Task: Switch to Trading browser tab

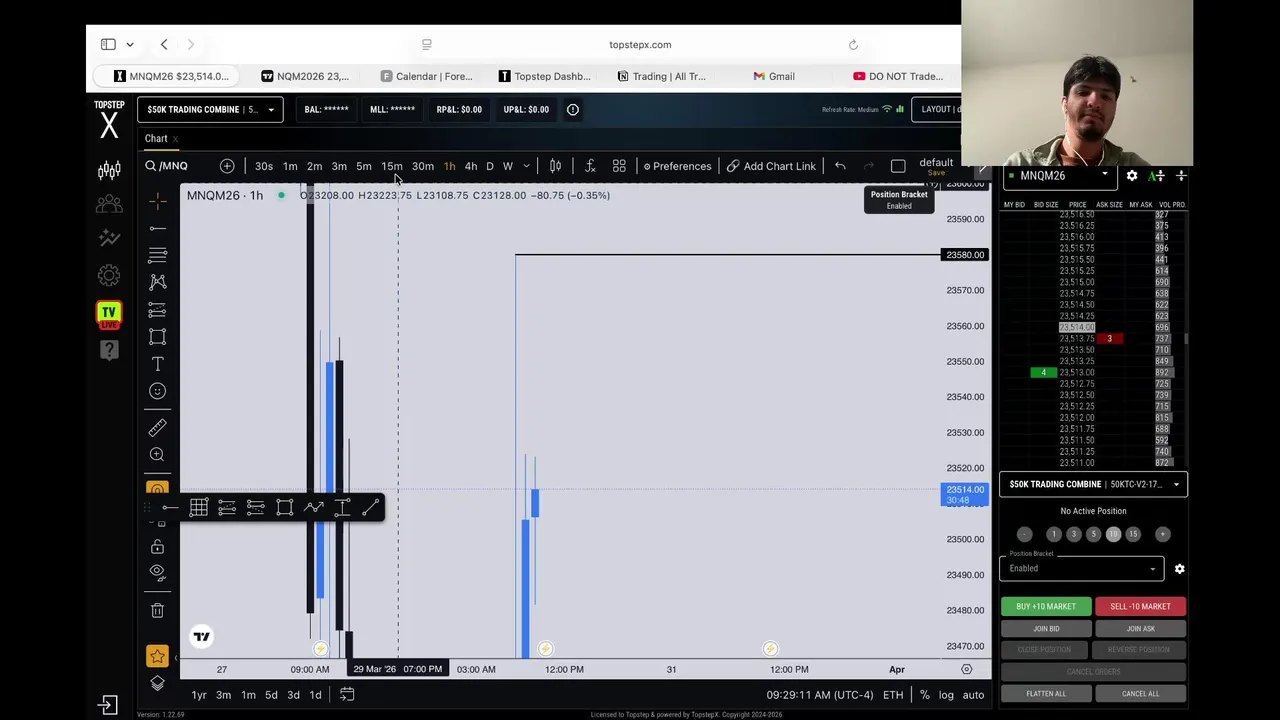Action: pyautogui.click(x=662, y=76)
